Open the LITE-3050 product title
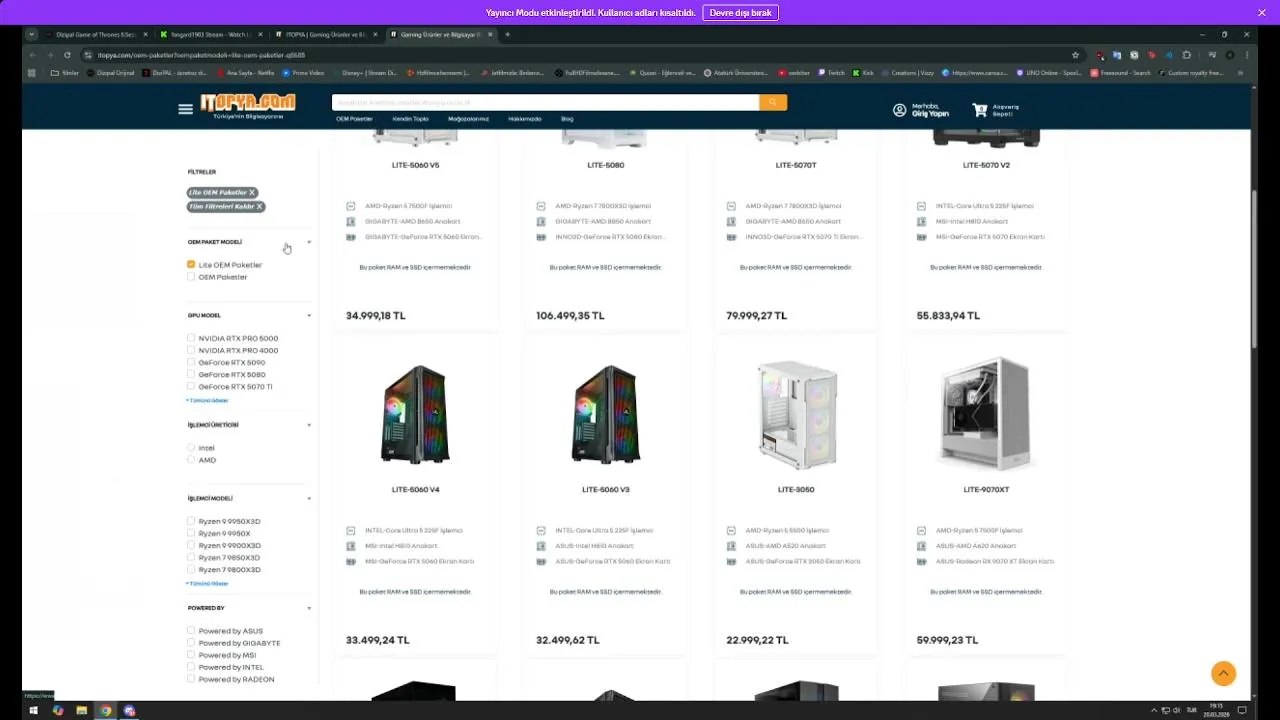 pyautogui.click(x=796, y=490)
